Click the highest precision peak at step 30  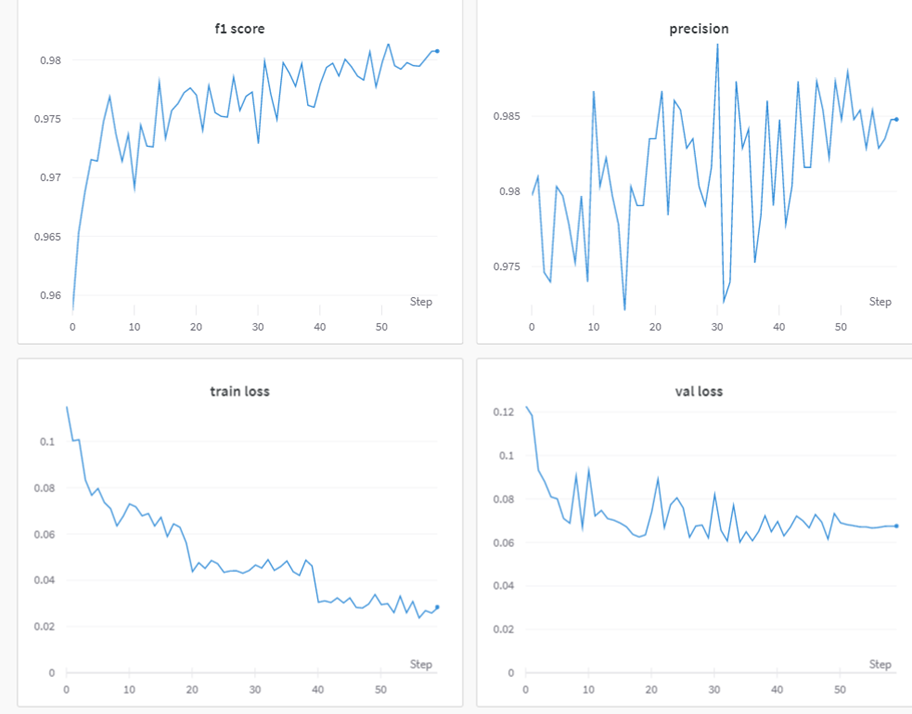point(717,44)
